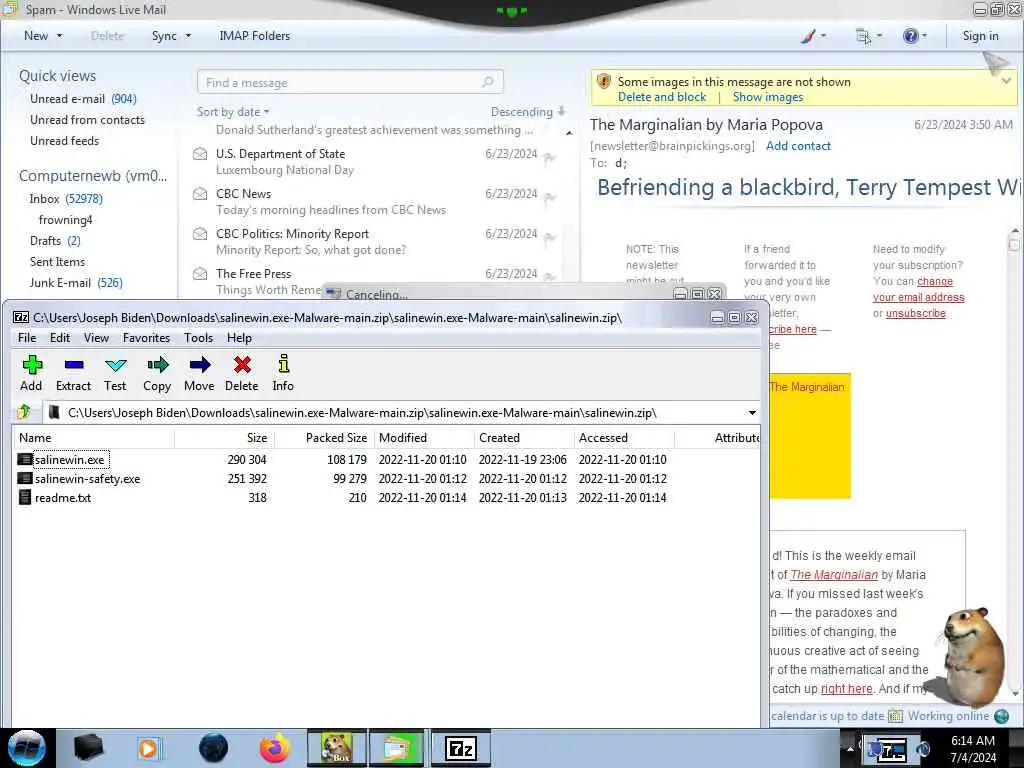Click the Show images link
Screen dimensions: 1024x768
pos(767,97)
